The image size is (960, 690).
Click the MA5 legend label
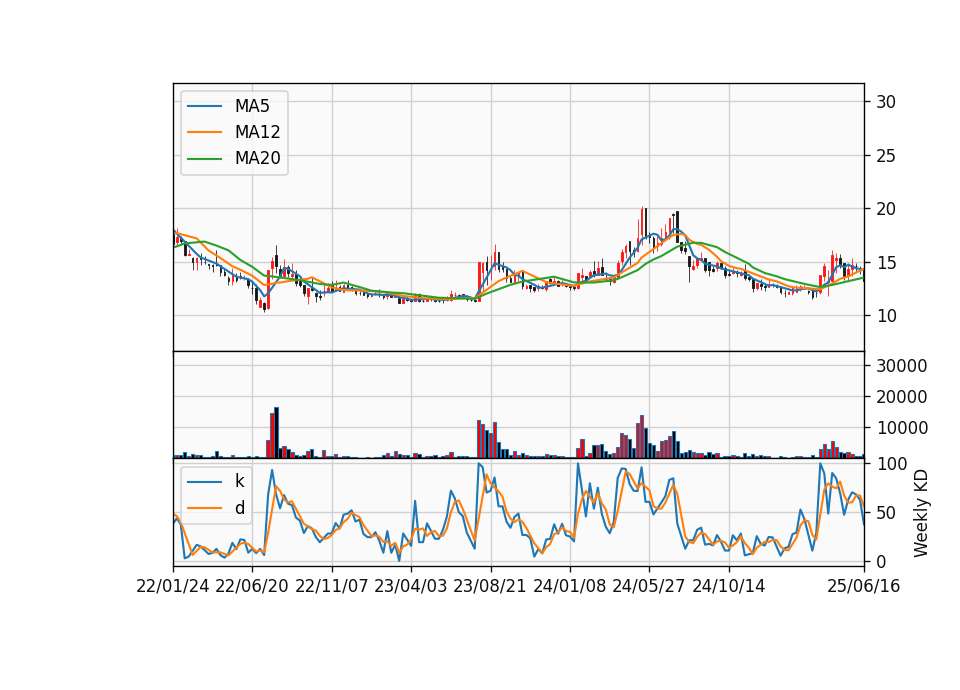(252, 106)
